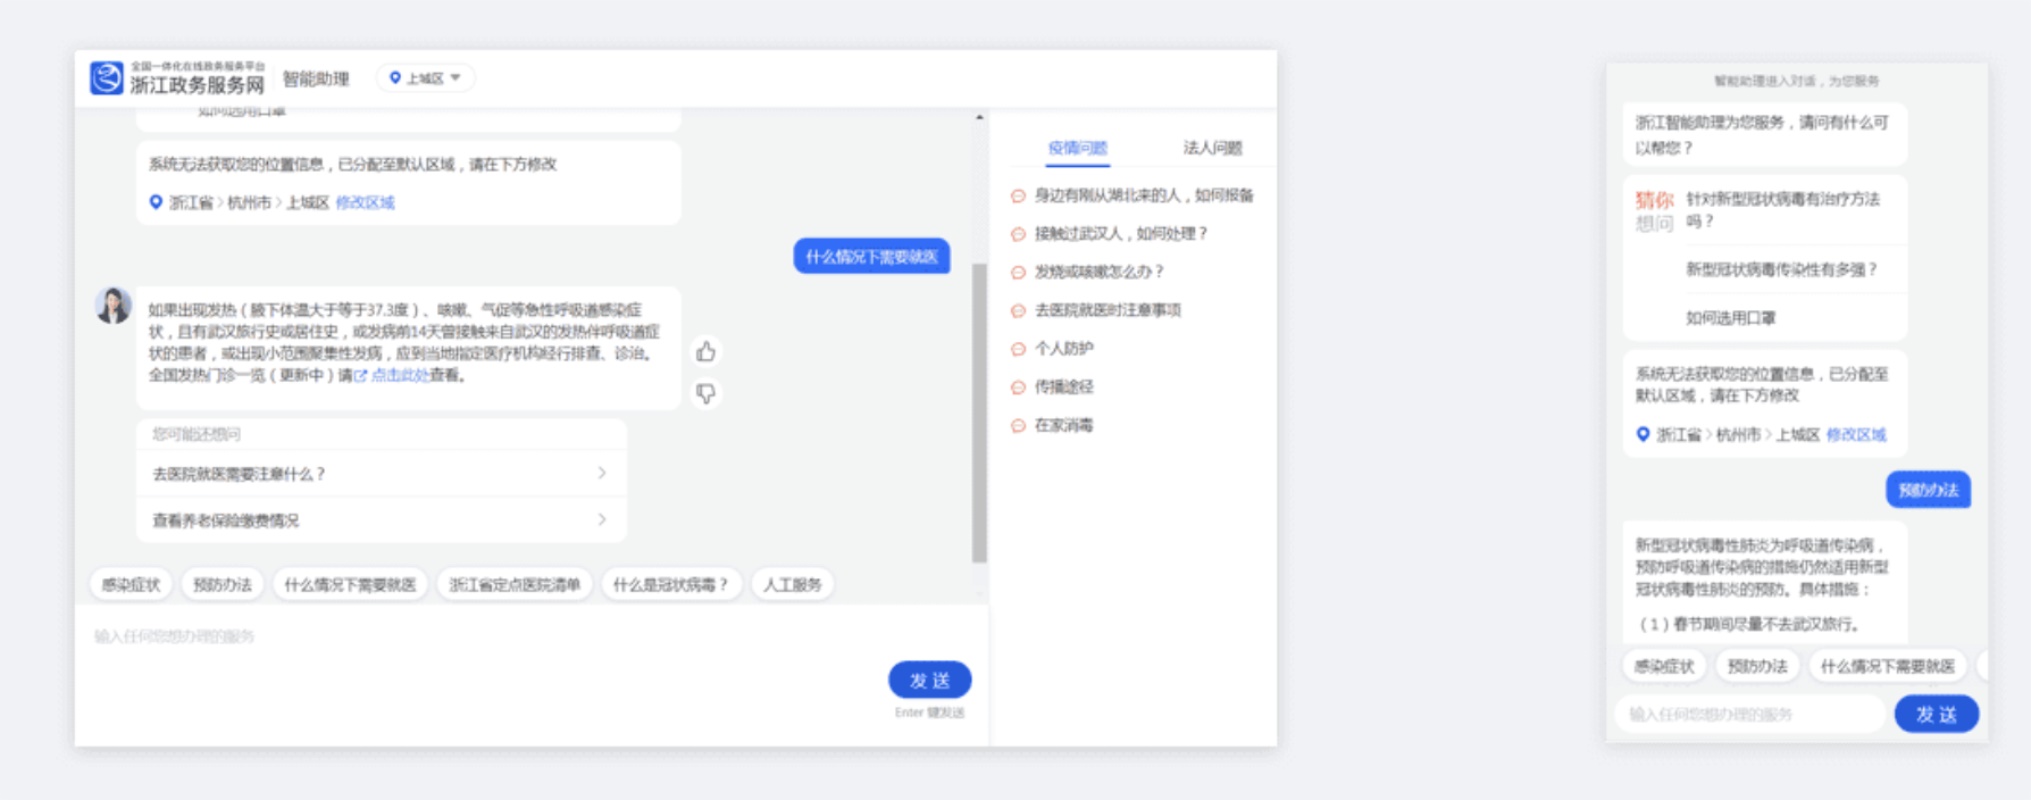
Task: Select 感染症状 chip in mobile window
Action: [x=1664, y=666]
